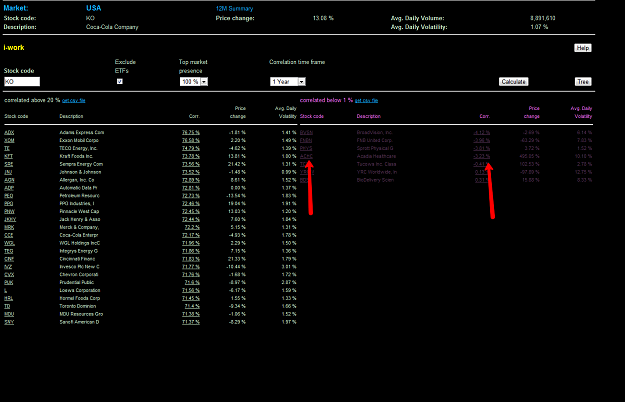
Task: Click Acadia Healthcare's correlation link
Action: (482, 156)
